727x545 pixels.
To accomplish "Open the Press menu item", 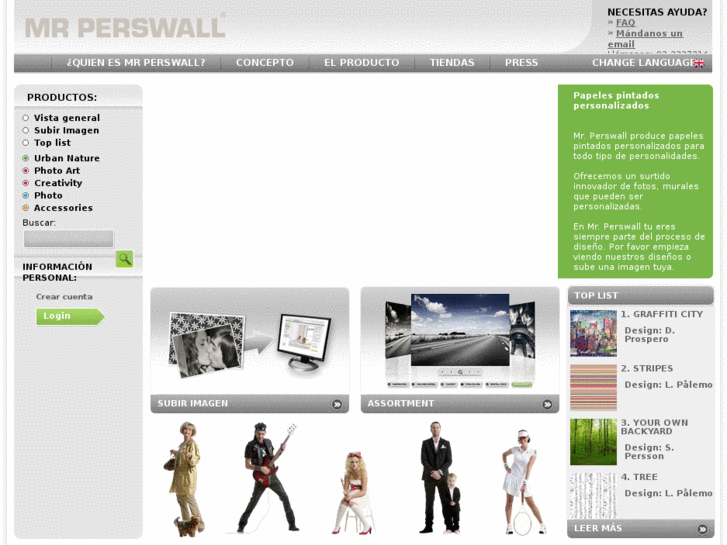I will click(522, 63).
